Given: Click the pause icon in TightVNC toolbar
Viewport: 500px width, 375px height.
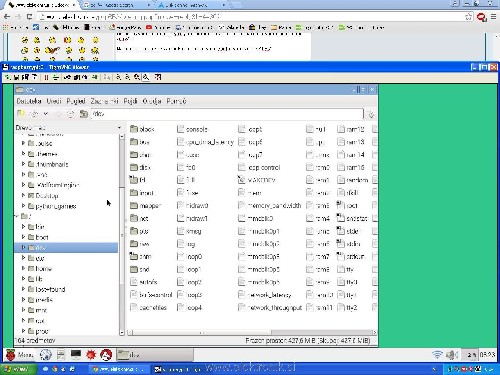Looking at the screenshot, I should [46, 77].
